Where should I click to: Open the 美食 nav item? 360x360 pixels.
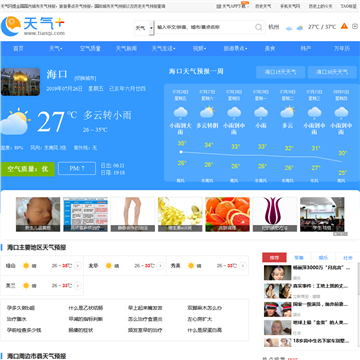click(270, 49)
